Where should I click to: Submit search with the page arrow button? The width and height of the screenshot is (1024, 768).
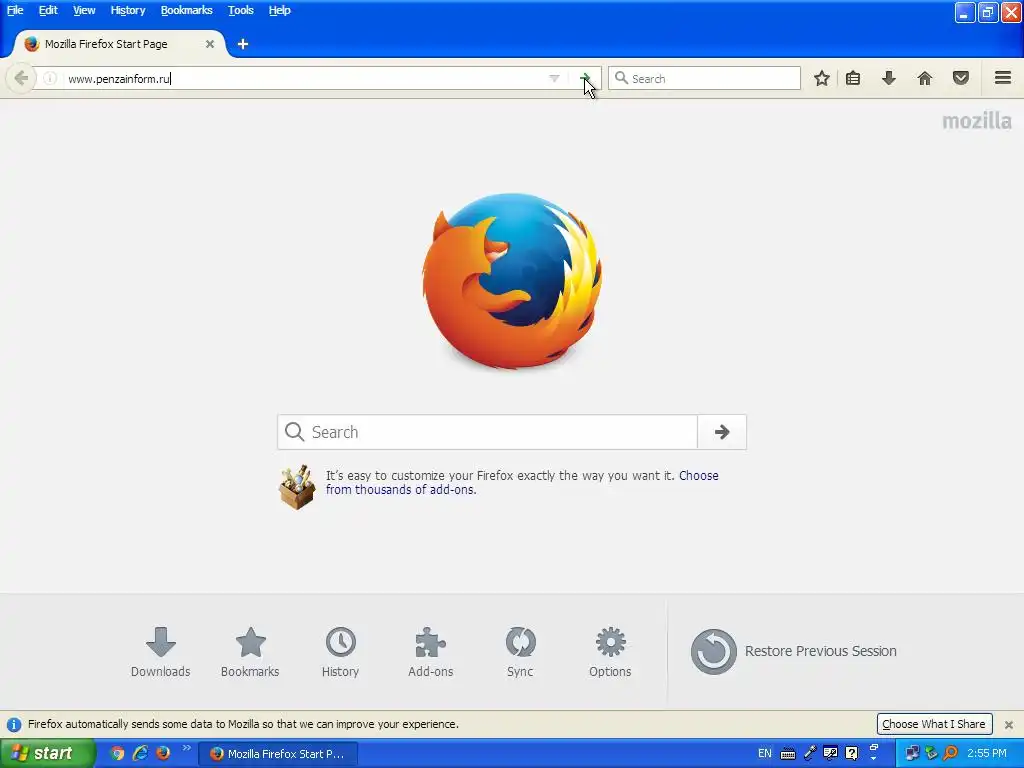click(722, 432)
